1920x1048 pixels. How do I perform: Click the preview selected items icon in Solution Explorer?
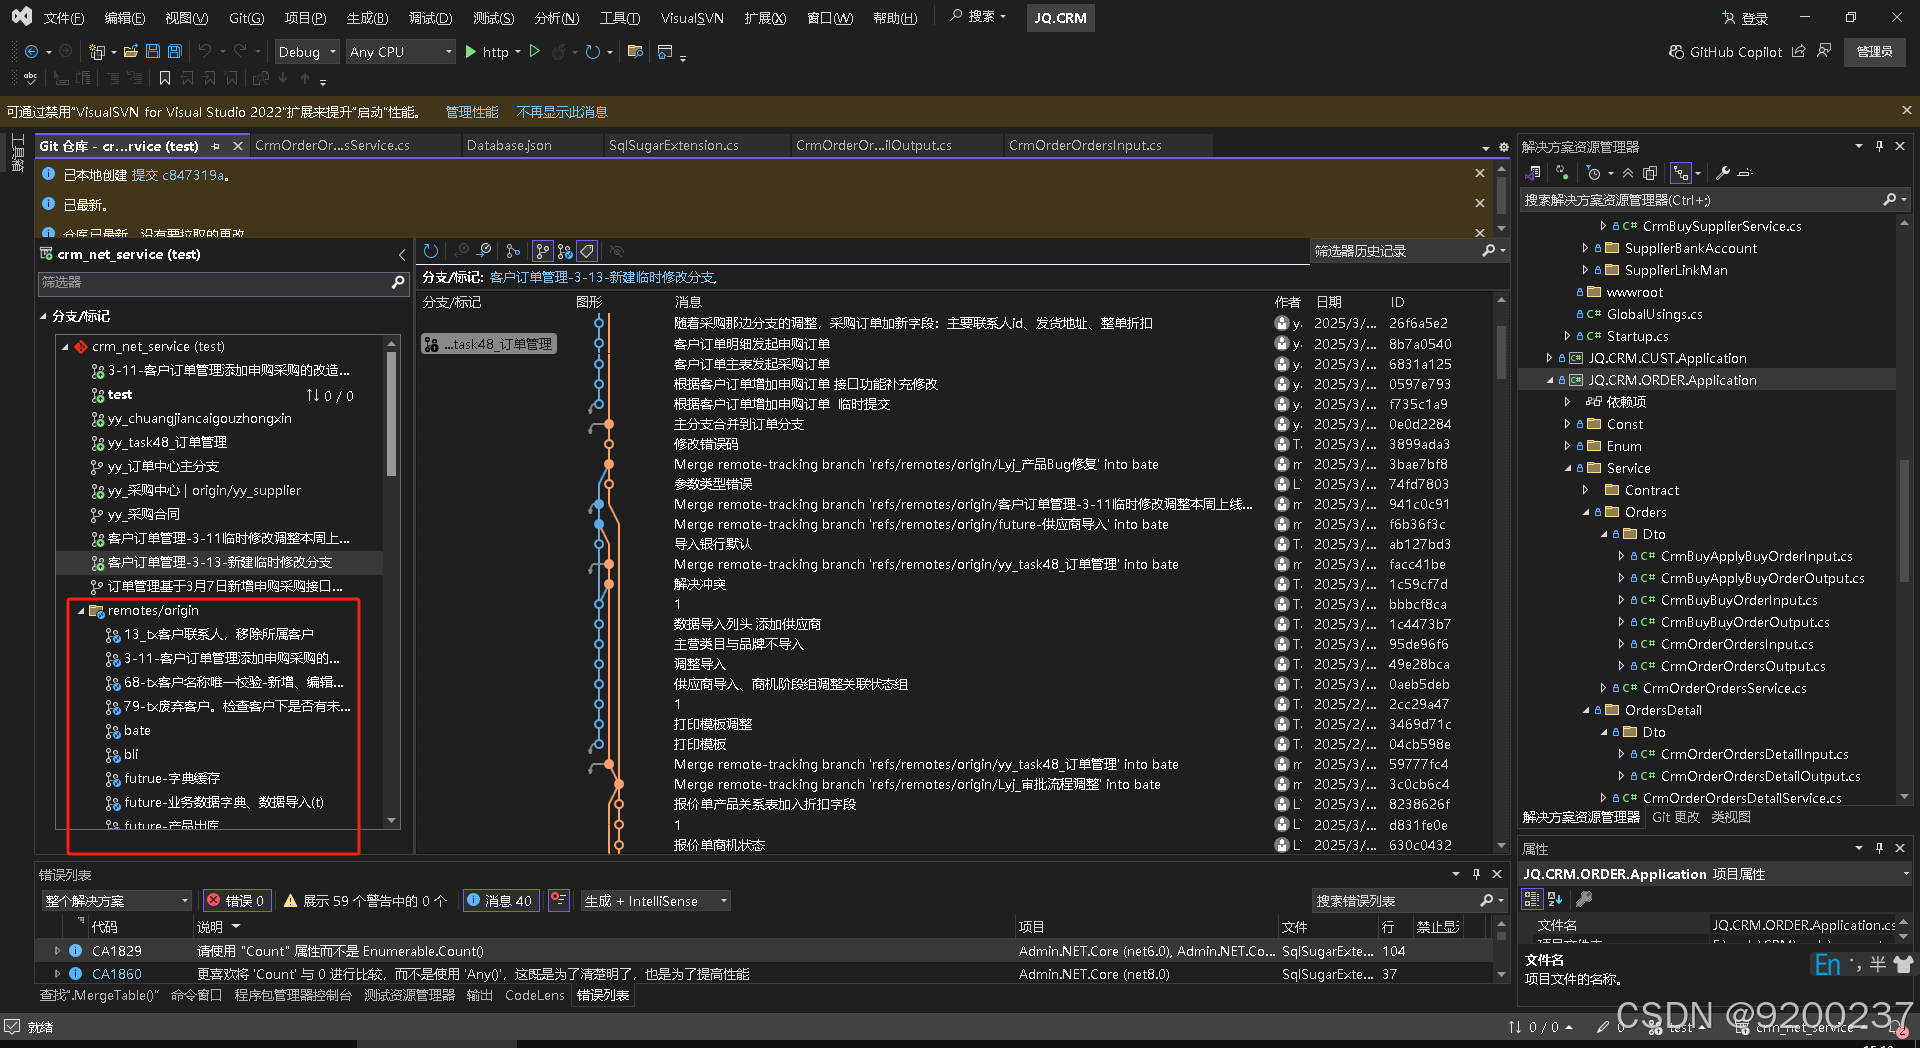pyautogui.click(x=1745, y=173)
